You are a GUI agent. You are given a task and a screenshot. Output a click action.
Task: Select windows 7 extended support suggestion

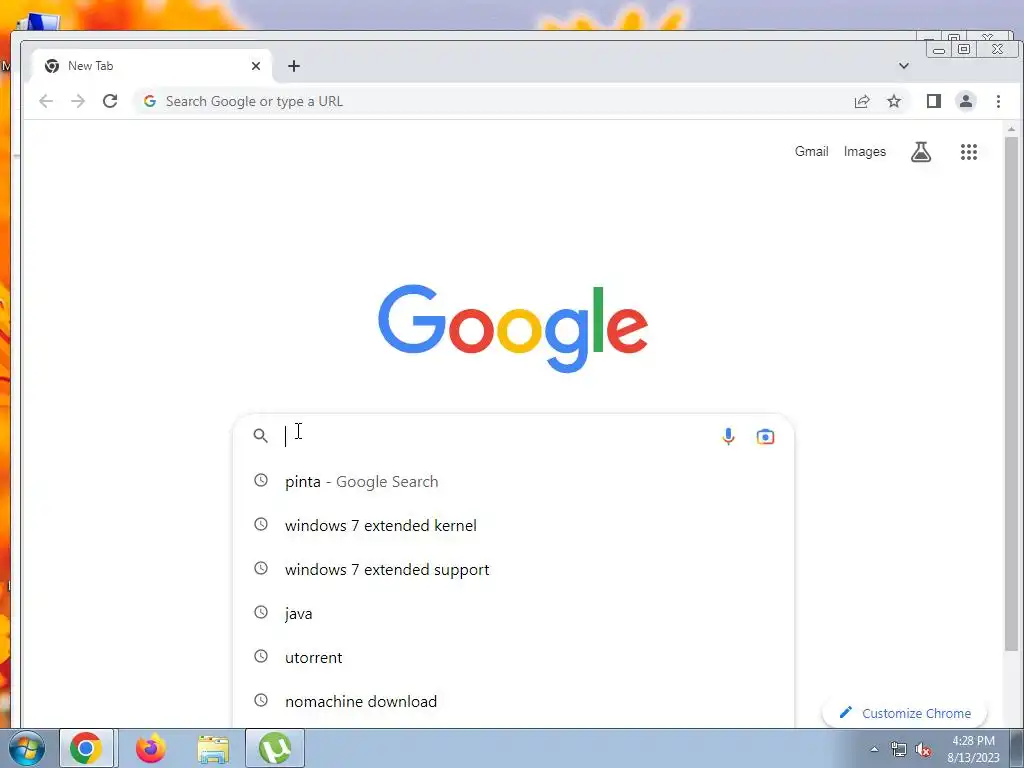click(x=513, y=569)
